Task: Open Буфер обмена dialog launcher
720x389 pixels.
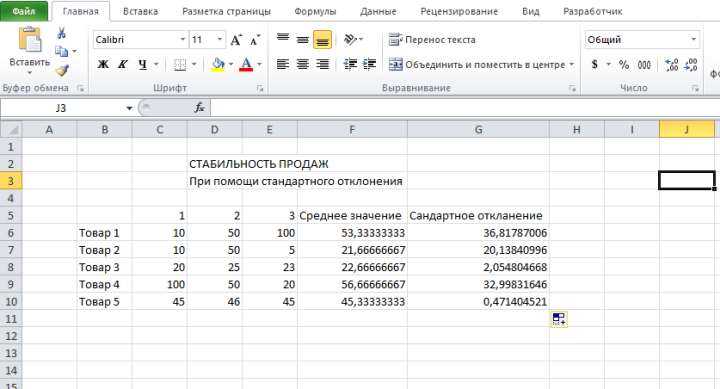Action: click(81, 88)
